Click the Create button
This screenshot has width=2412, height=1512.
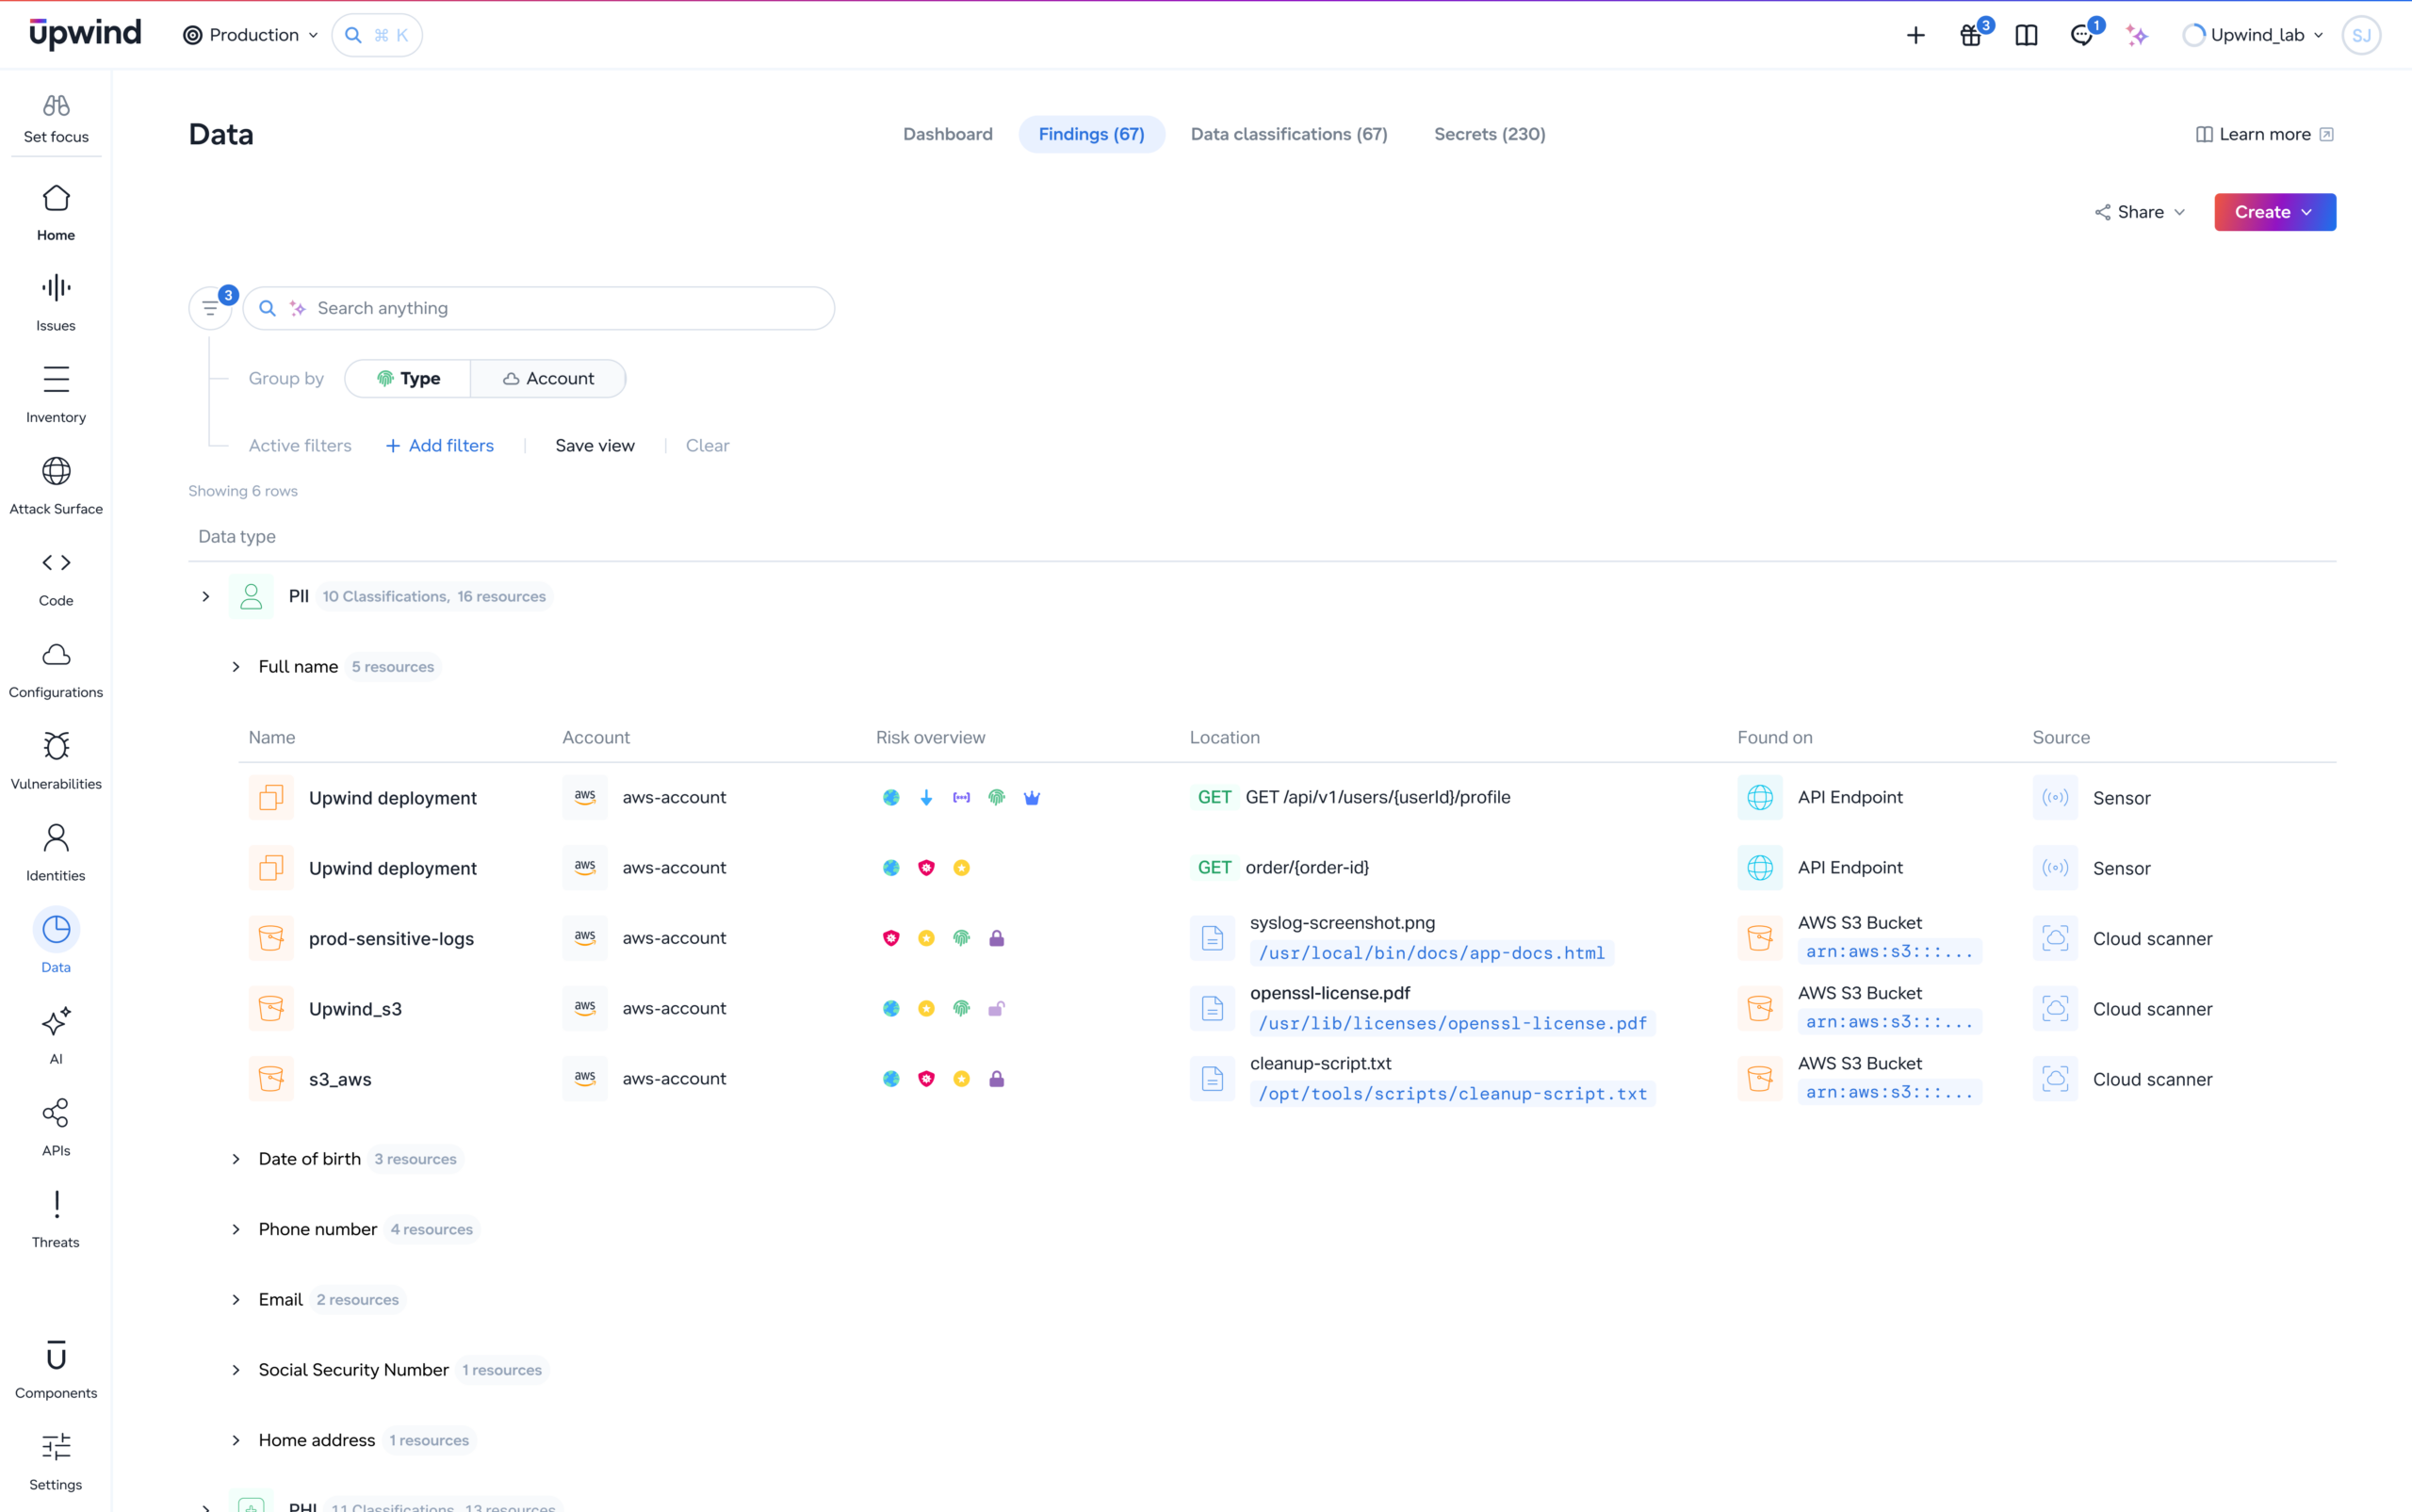(x=2274, y=212)
